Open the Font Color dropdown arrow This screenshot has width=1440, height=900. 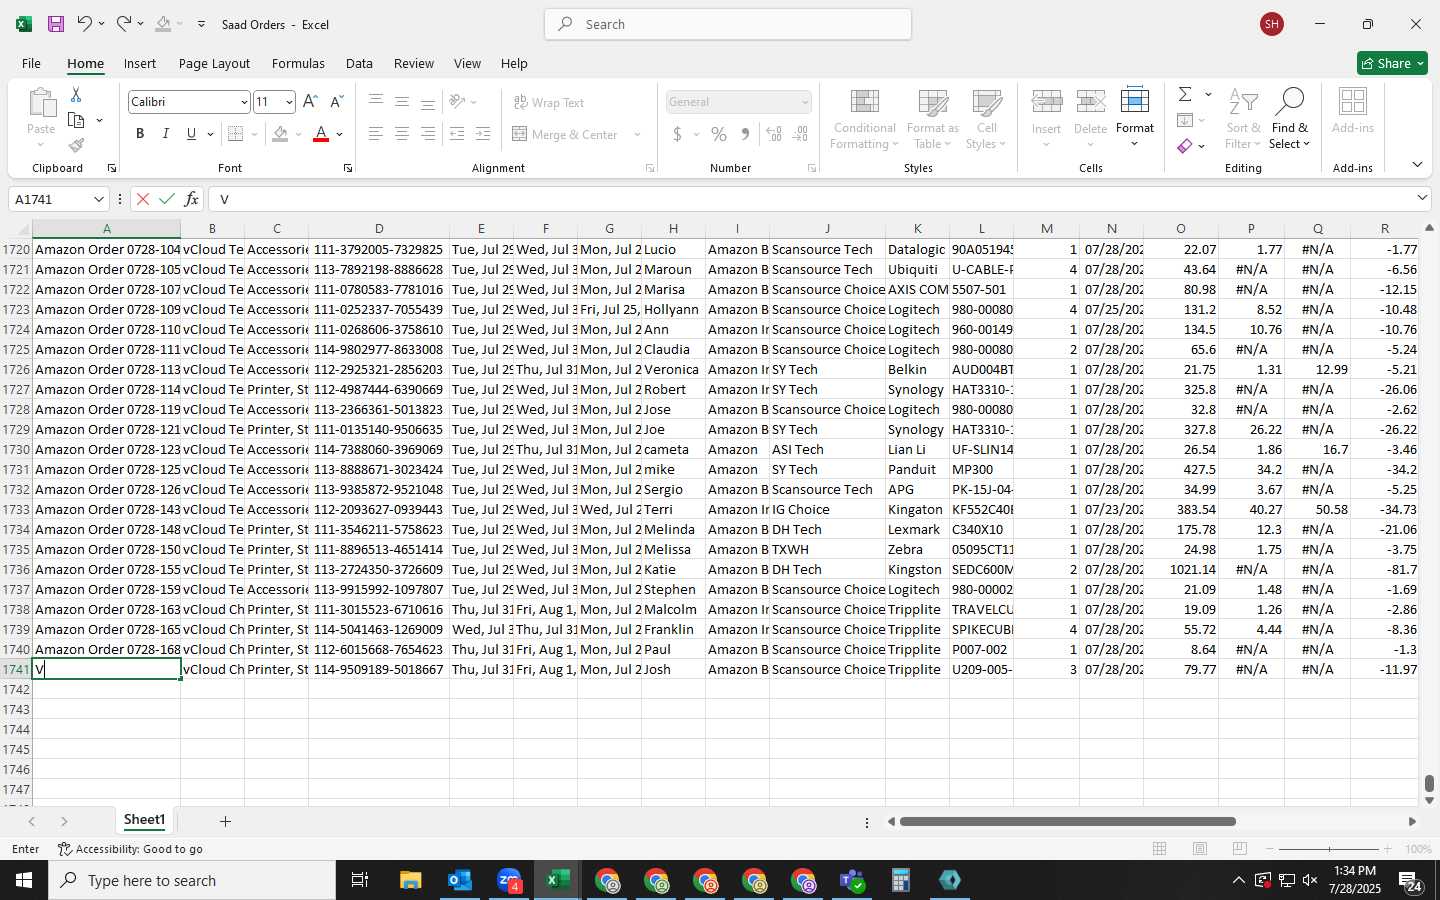point(340,134)
